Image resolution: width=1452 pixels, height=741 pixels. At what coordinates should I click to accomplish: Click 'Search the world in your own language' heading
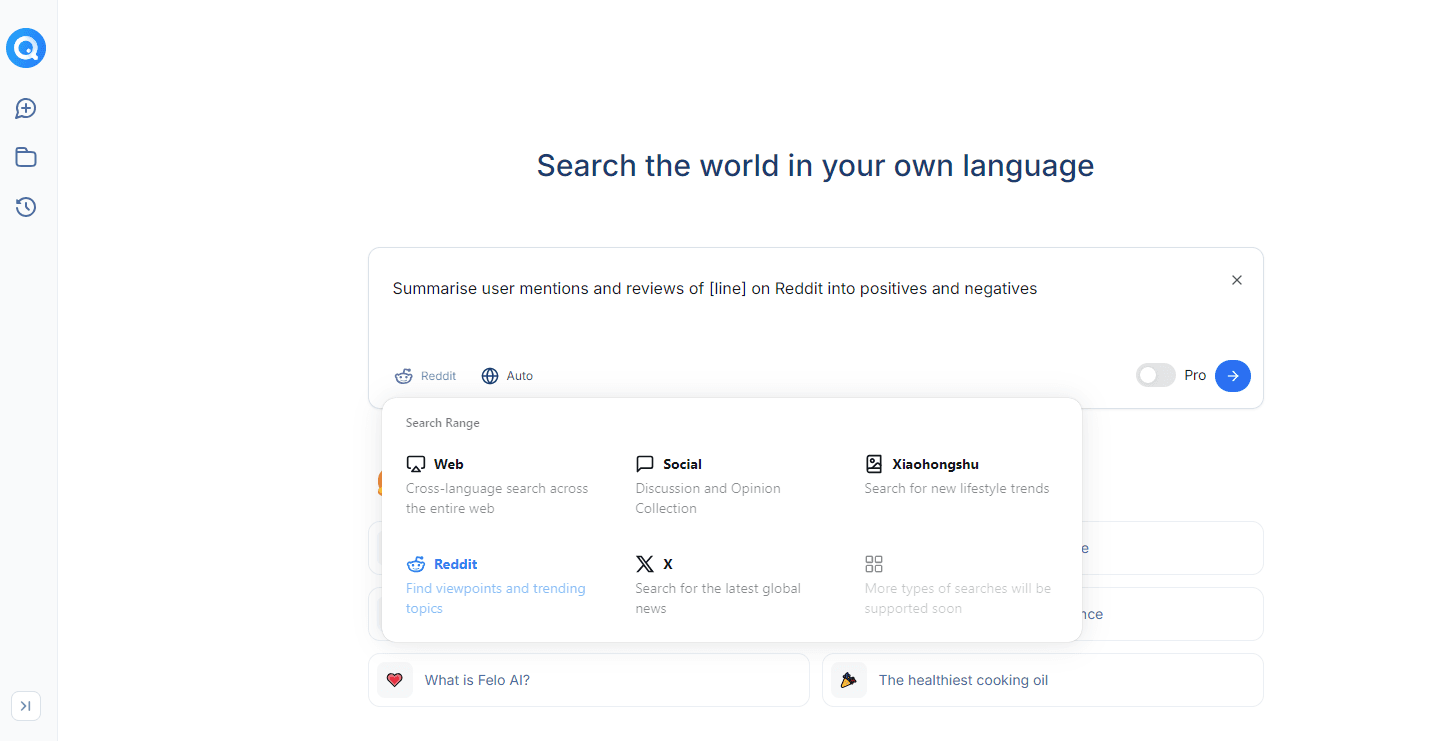[x=815, y=165]
